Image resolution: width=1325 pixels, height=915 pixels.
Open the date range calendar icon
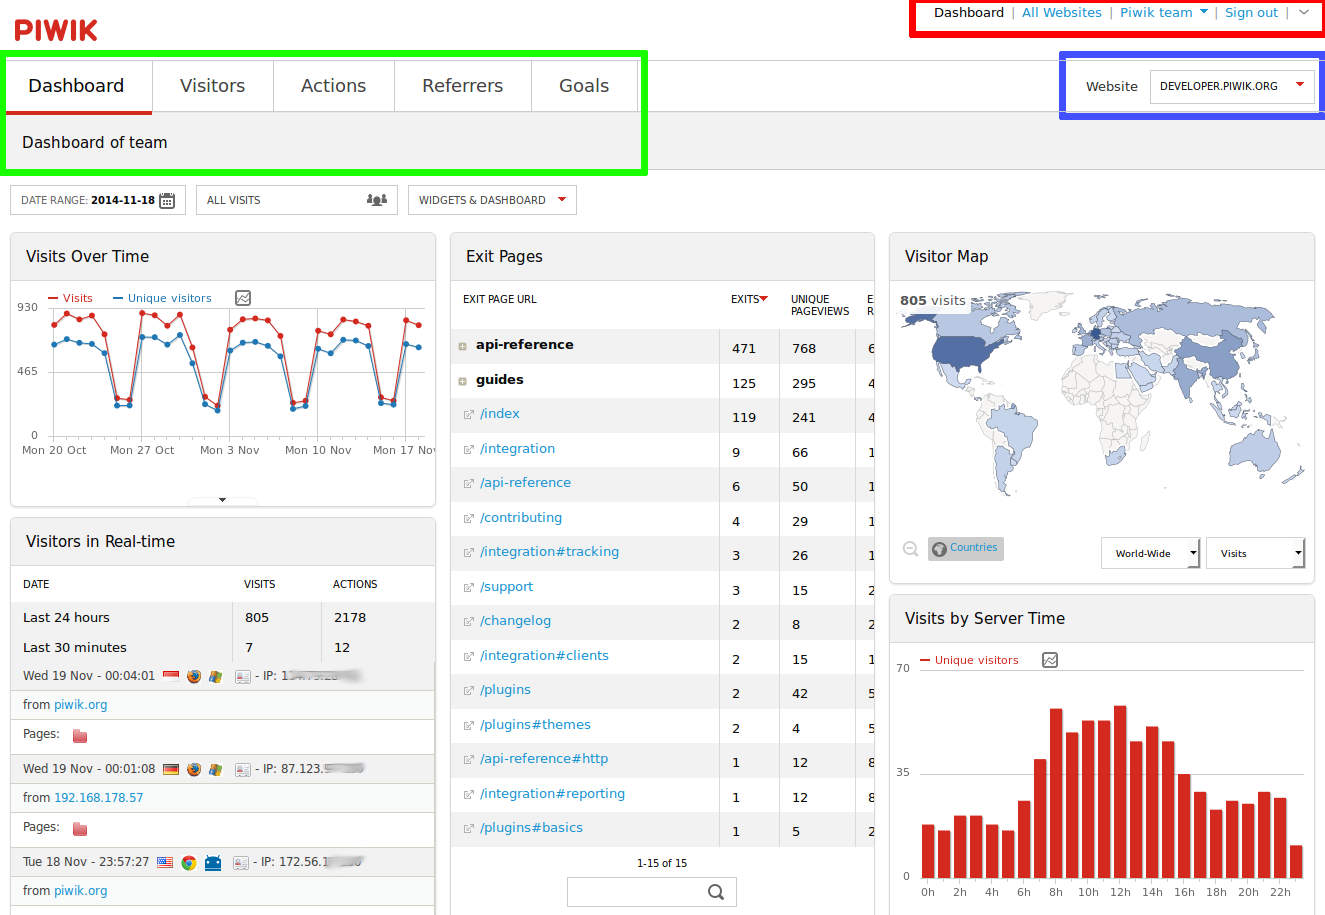point(167,200)
